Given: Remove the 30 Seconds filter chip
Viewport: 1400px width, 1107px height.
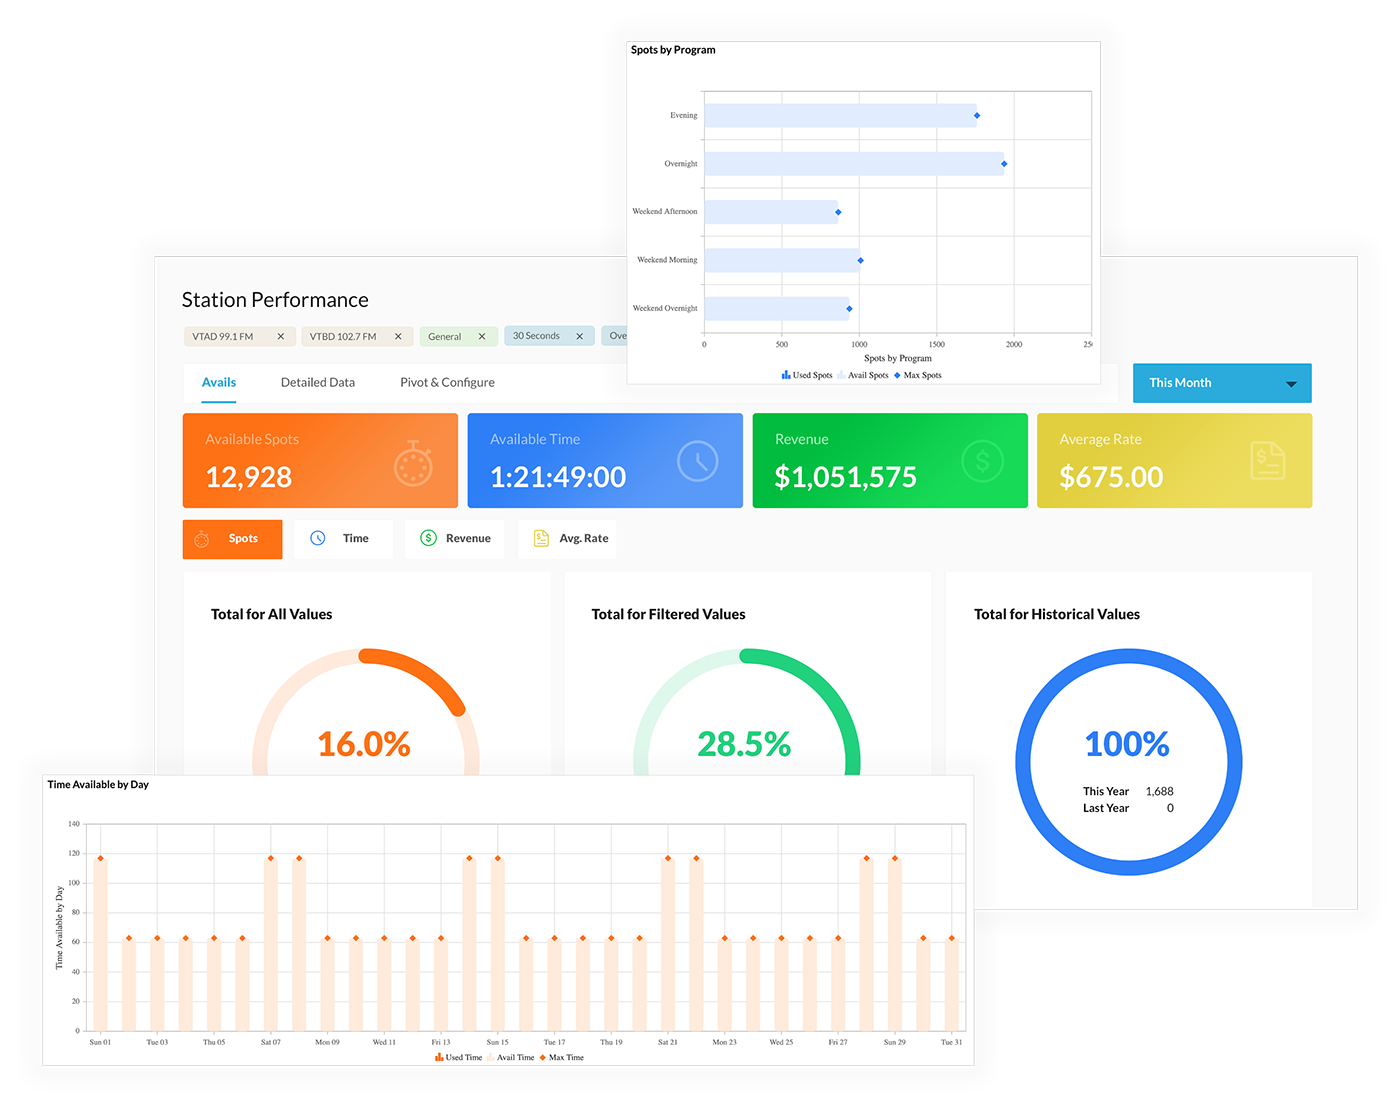Looking at the screenshot, I should point(579,337).
